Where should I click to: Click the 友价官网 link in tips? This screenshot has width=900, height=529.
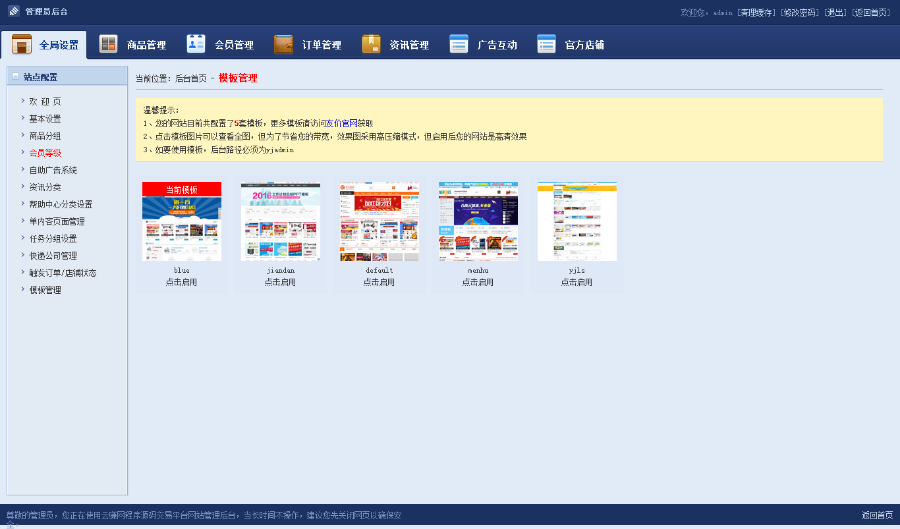coord(342,123)
